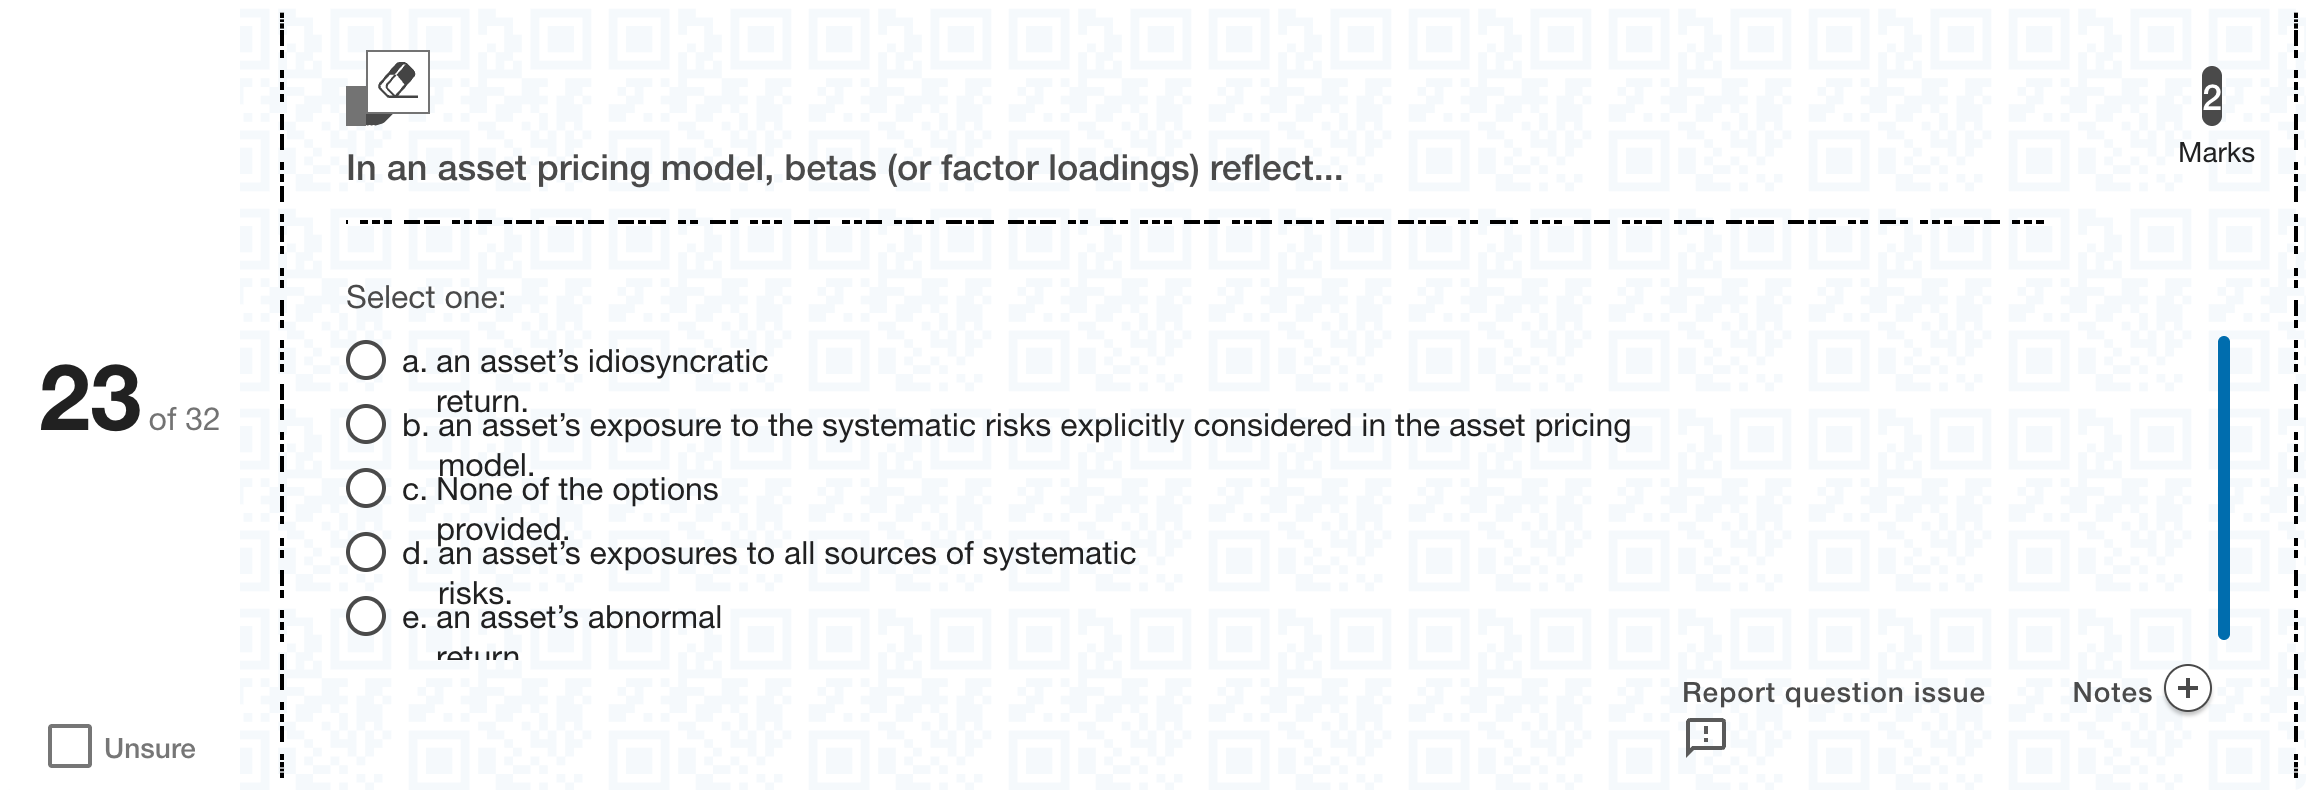Select option a radio button
The height and width of the screenshot is (790, 2306).
click(x=366, y=360)
